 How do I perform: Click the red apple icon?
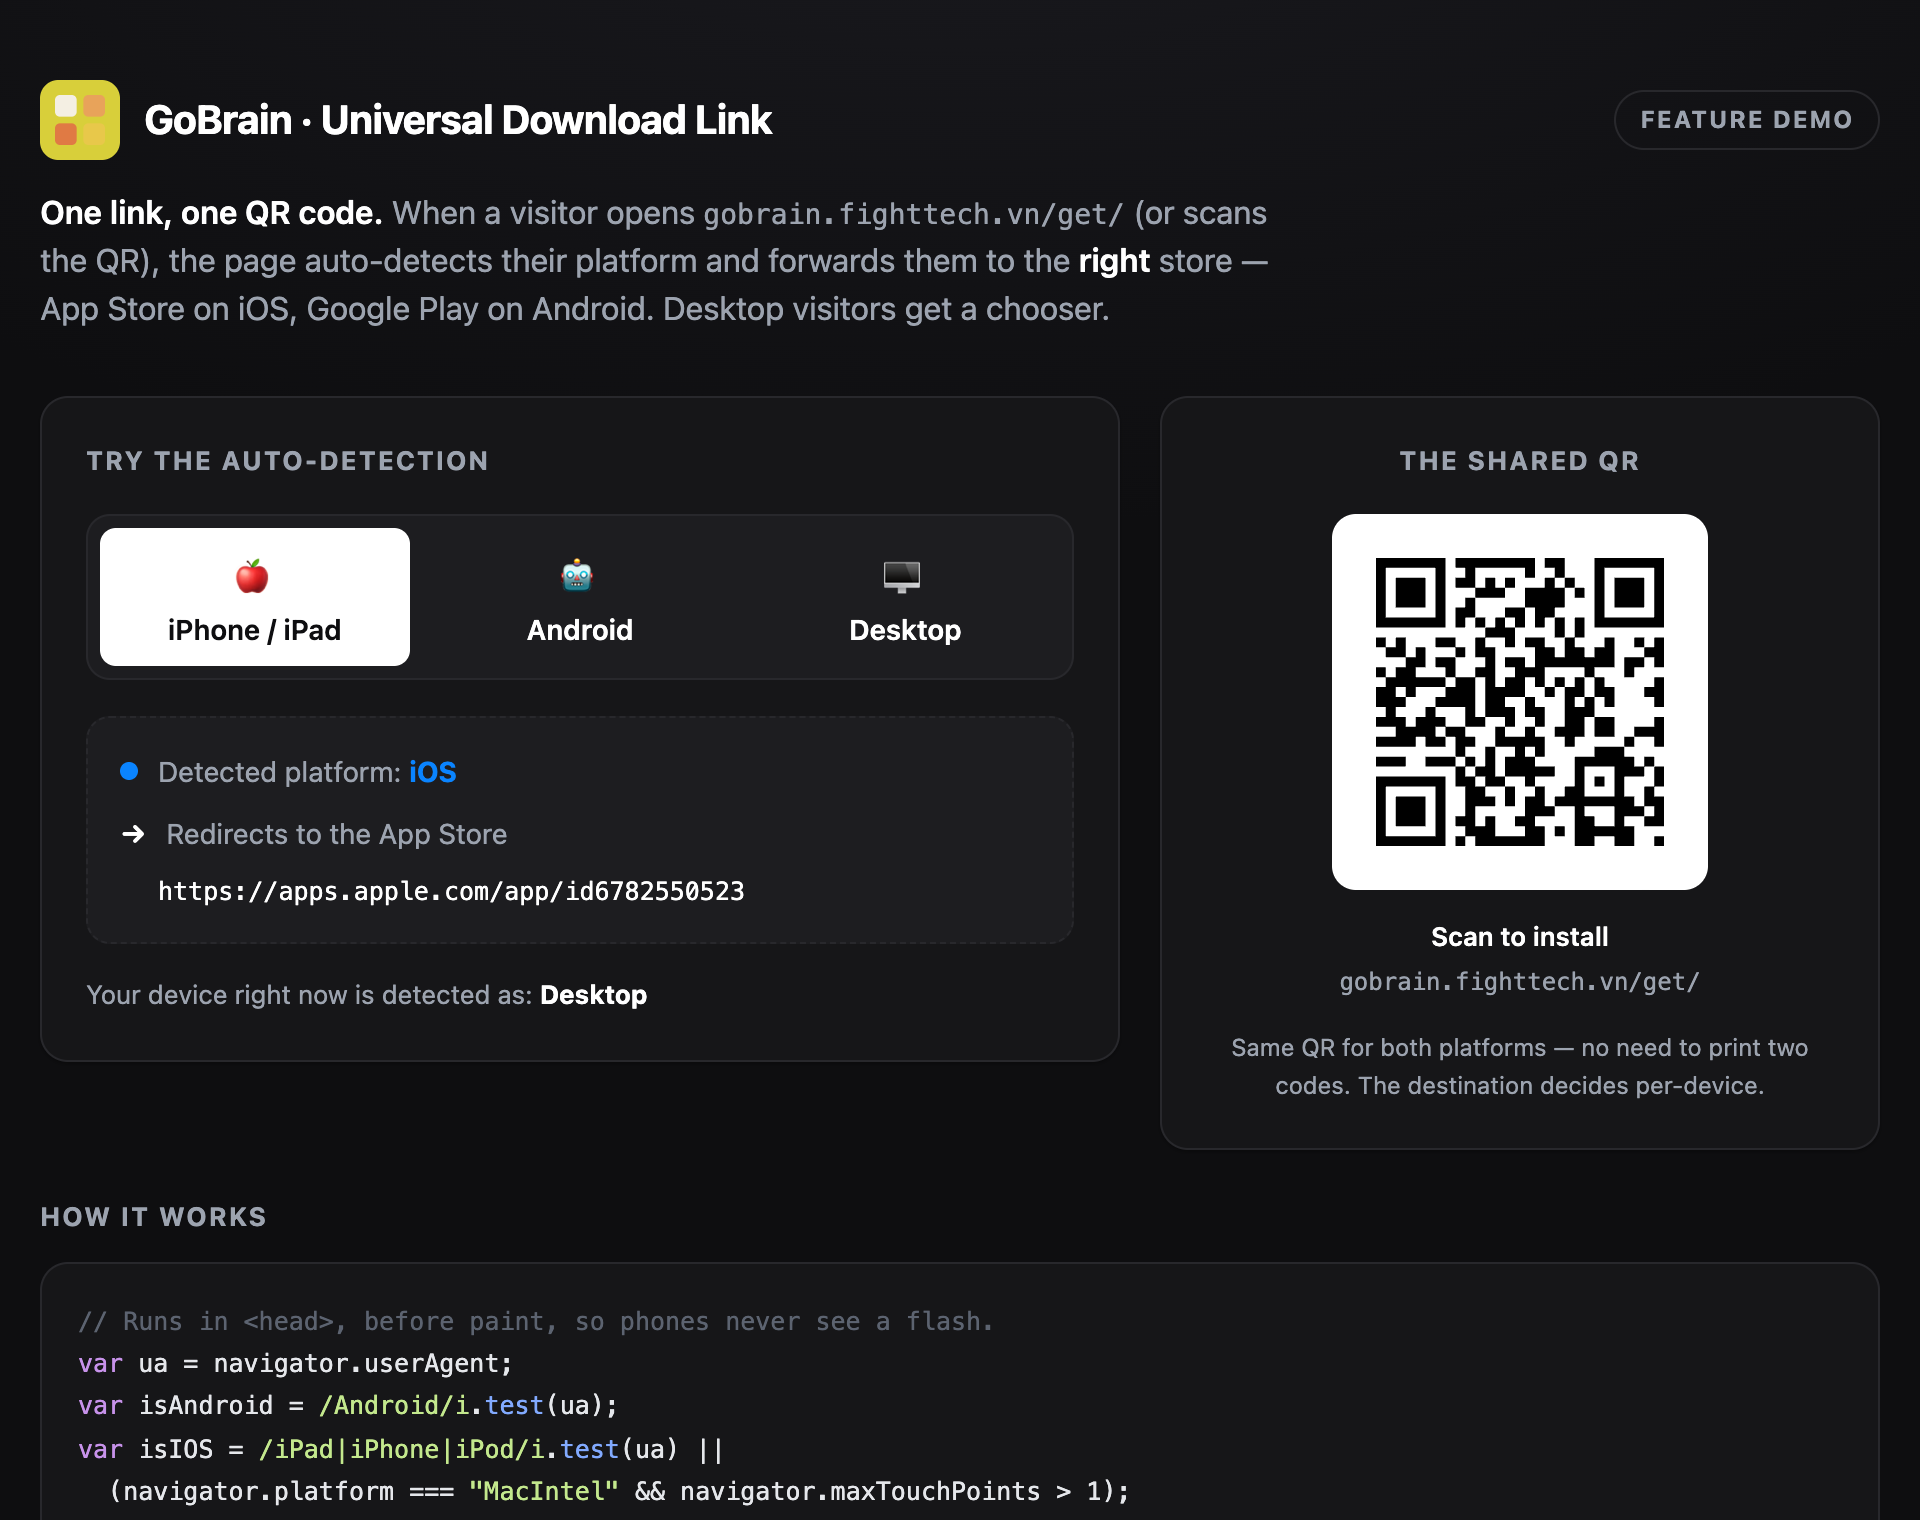tap(252, 576)
